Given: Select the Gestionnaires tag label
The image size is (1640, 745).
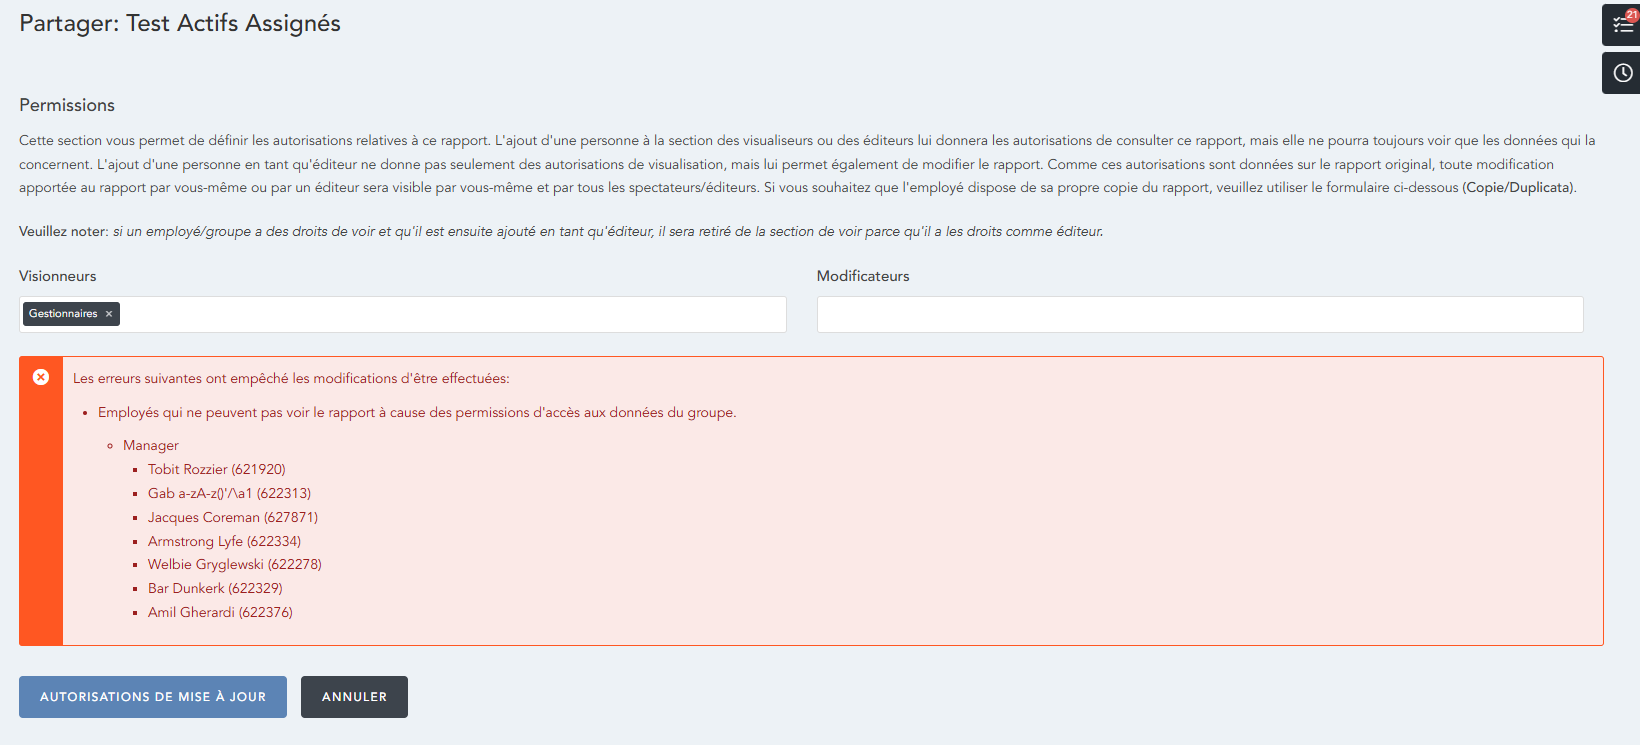Looking at the screenshot, I should [63, 314].
